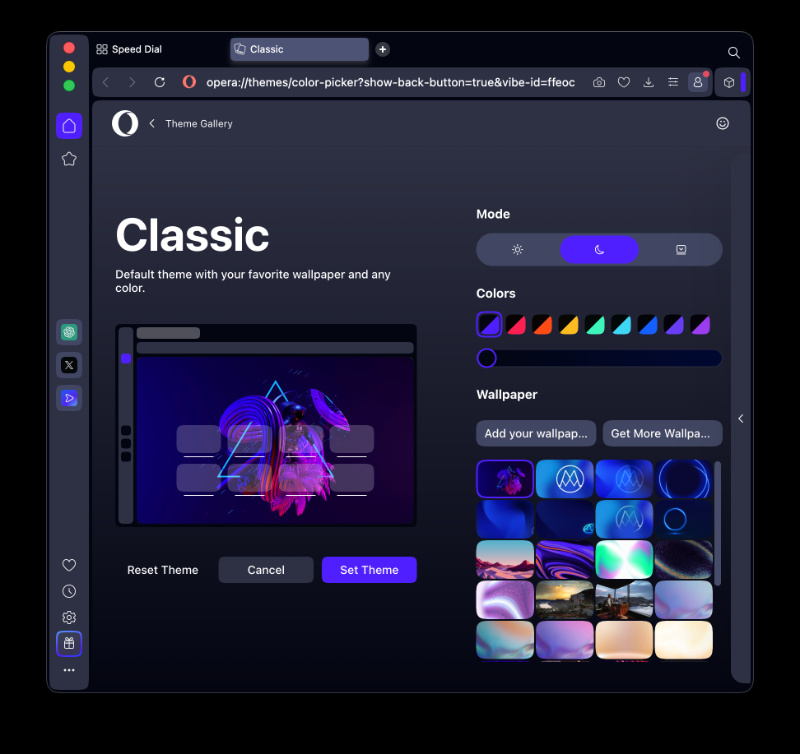This screenshot has width=800, height=754.
Task: Open Bookmarks star icon in sidebar
Action: point(69,159)
